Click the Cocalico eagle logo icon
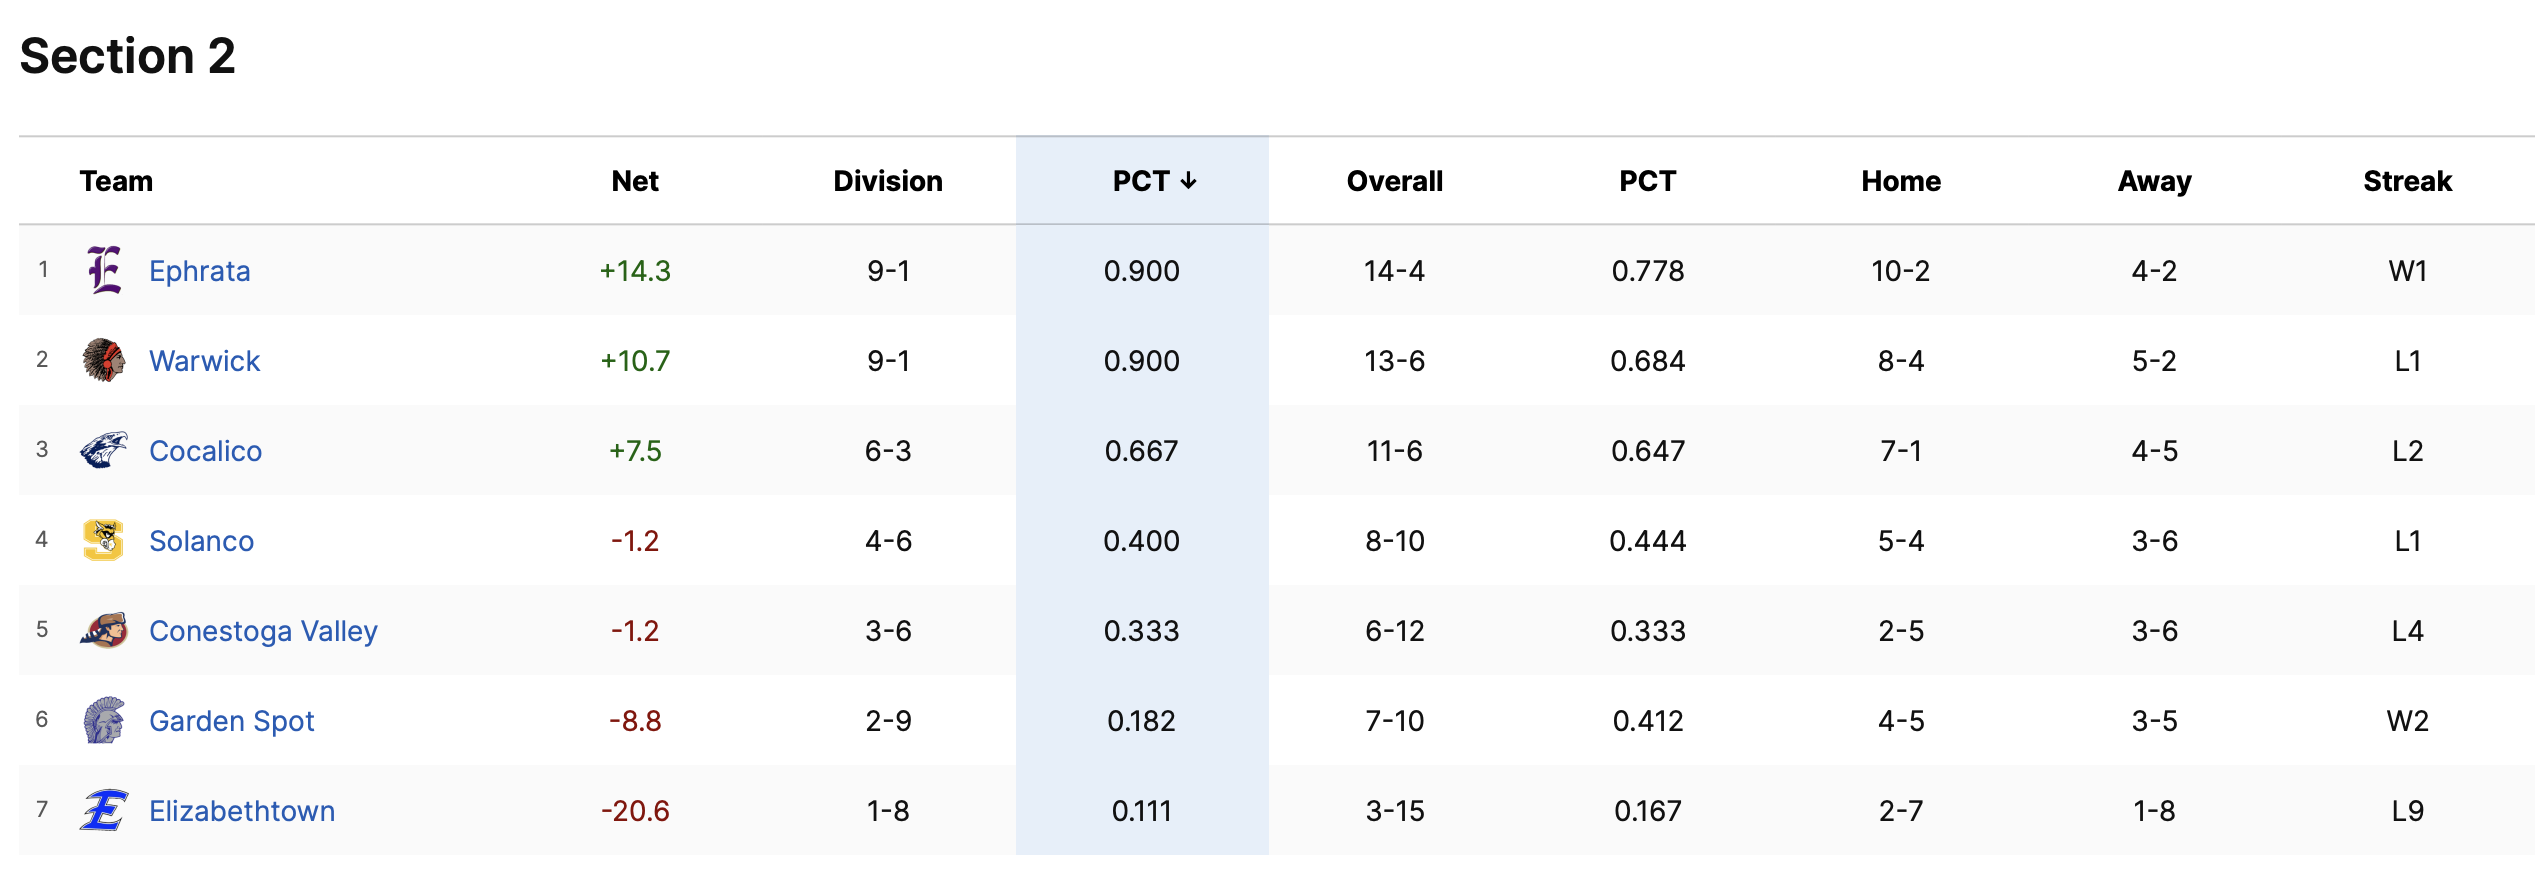This screenshot has width=2538, height=876. [104, 450]
